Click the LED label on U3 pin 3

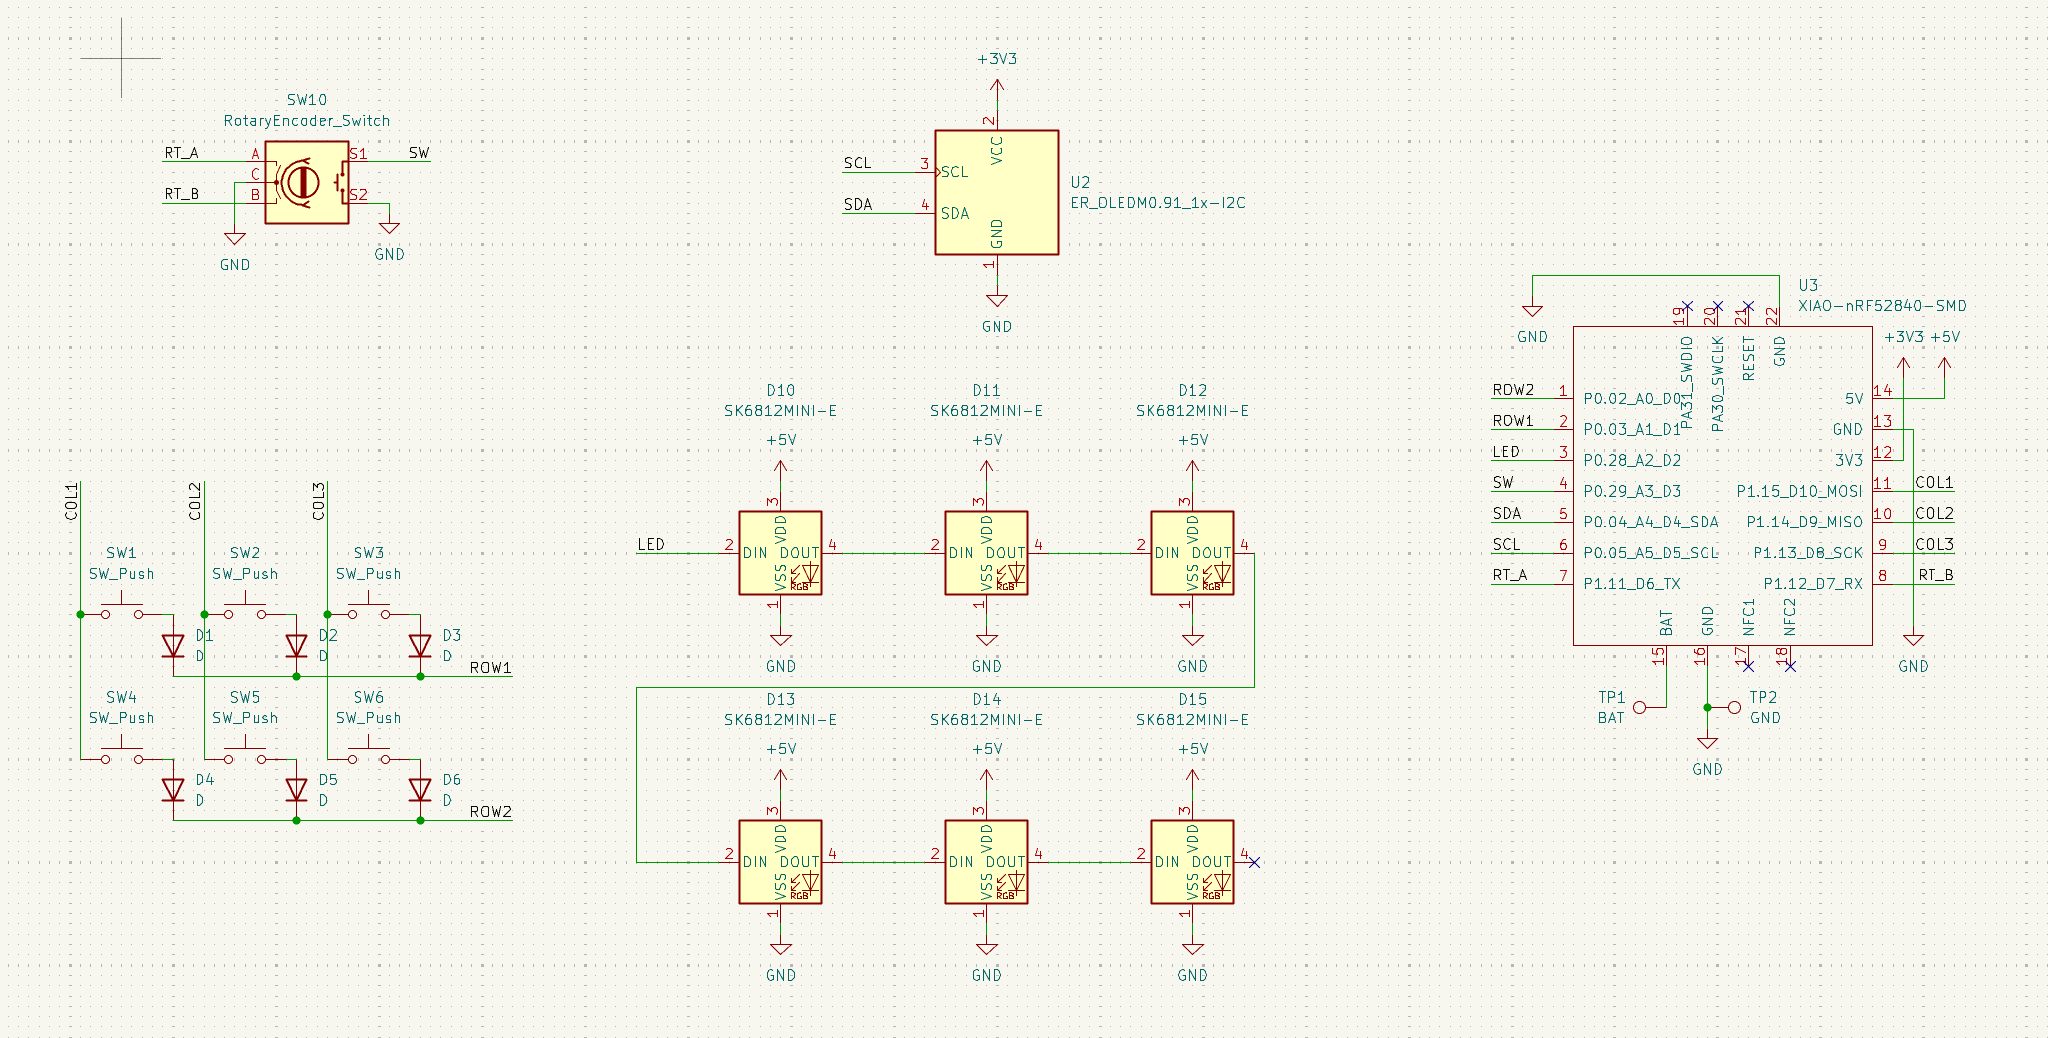tap(1506, 452)
